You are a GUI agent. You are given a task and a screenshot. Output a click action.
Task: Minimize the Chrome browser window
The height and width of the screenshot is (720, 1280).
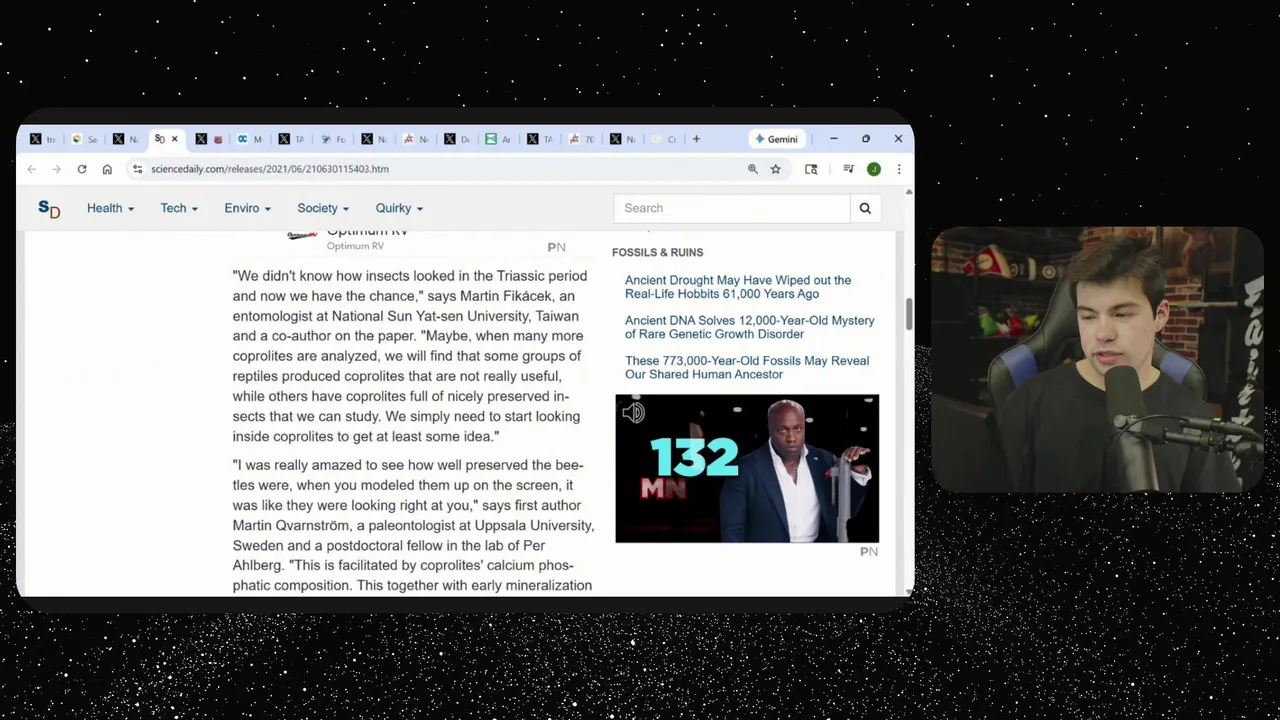pyautogui.click(x=833, y=139)
